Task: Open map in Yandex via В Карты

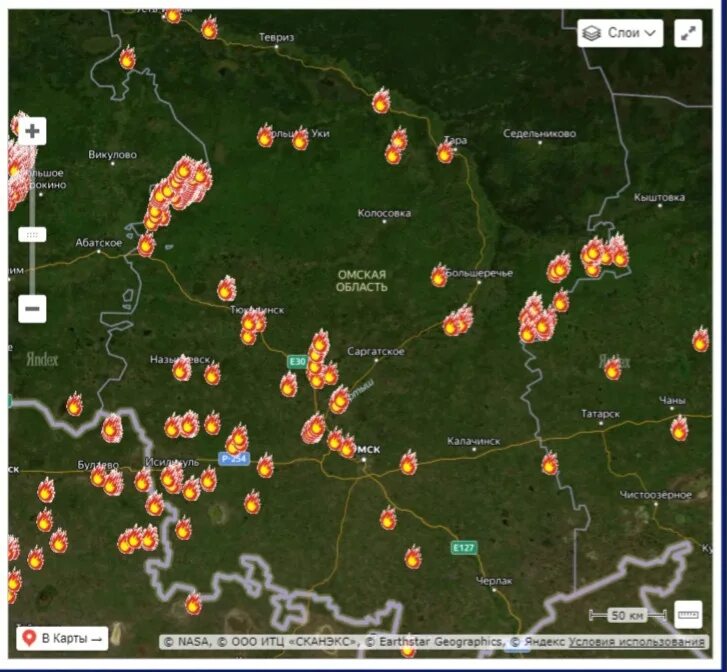Action: 62,639
